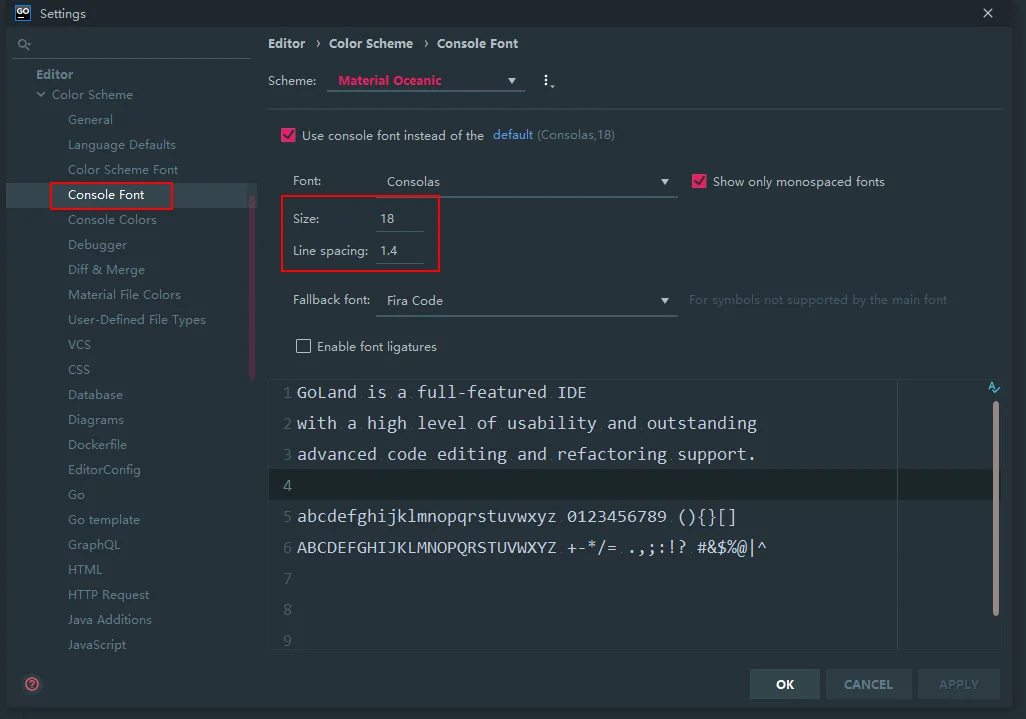Open the scheme actions kebab menu
This screenshot has height=719, width=1026.
coord(548,80)
